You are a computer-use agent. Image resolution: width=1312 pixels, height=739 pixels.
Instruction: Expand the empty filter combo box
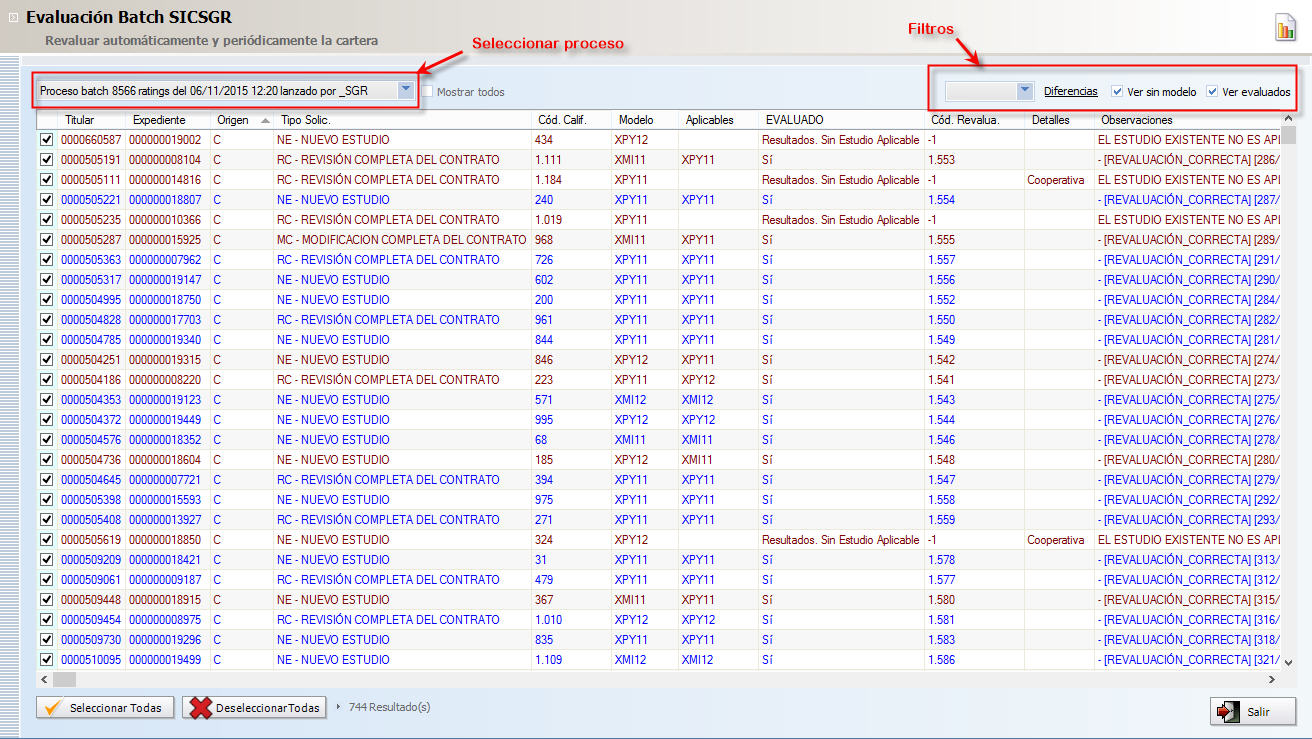pos(1024,91)
